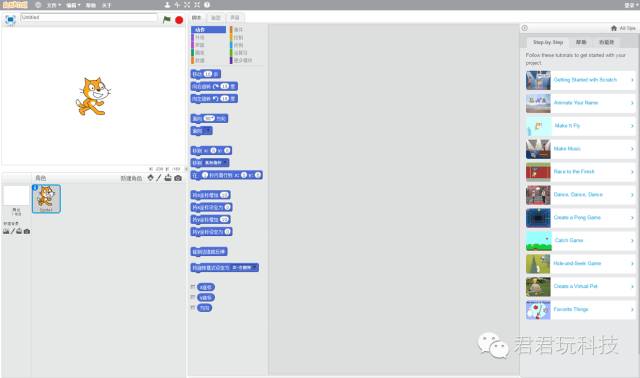Select the 事件 events category
The image size is (640, 378).
[247, 29]
